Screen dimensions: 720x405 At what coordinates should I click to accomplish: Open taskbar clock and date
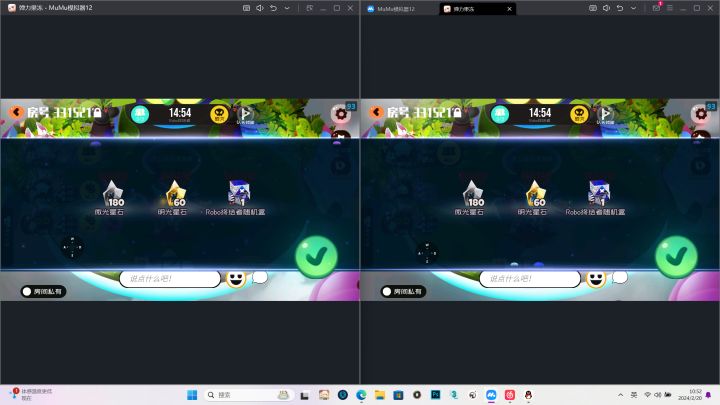(x=690, y=395)
